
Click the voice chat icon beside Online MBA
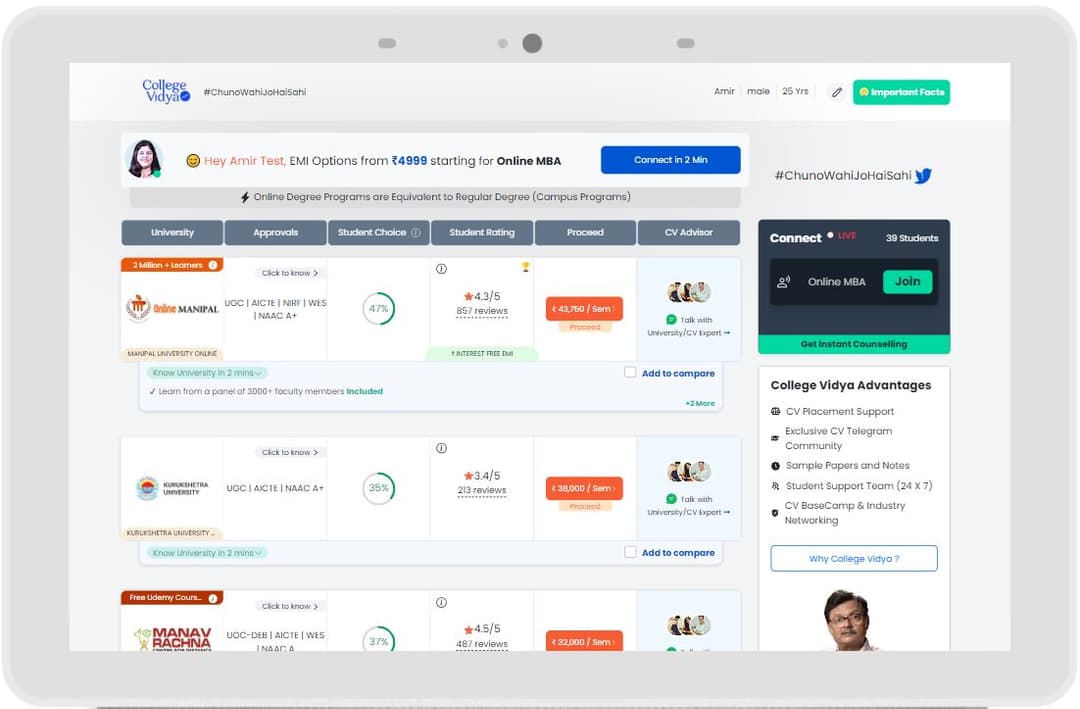pyautogui.click(x=784, y=282)
